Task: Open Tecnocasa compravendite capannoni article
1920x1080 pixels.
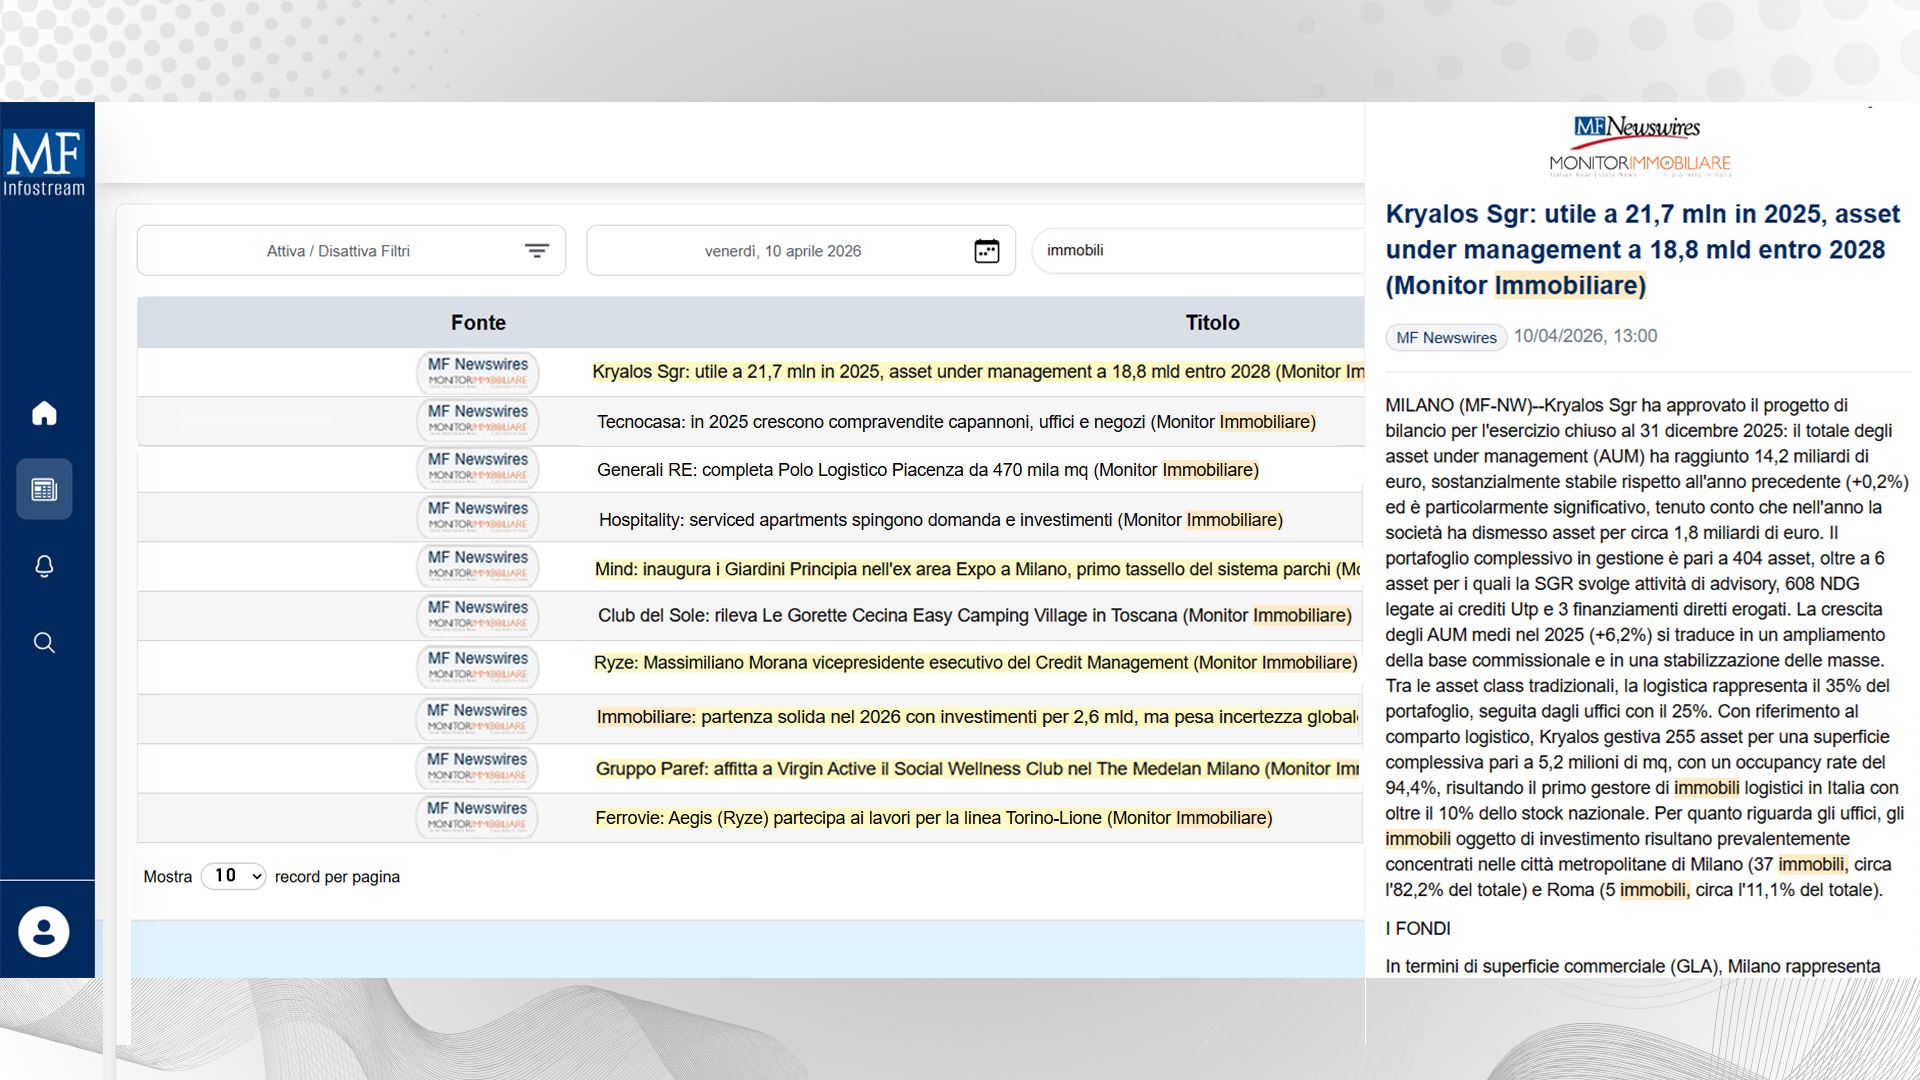Action: click(x=955, y=422)
